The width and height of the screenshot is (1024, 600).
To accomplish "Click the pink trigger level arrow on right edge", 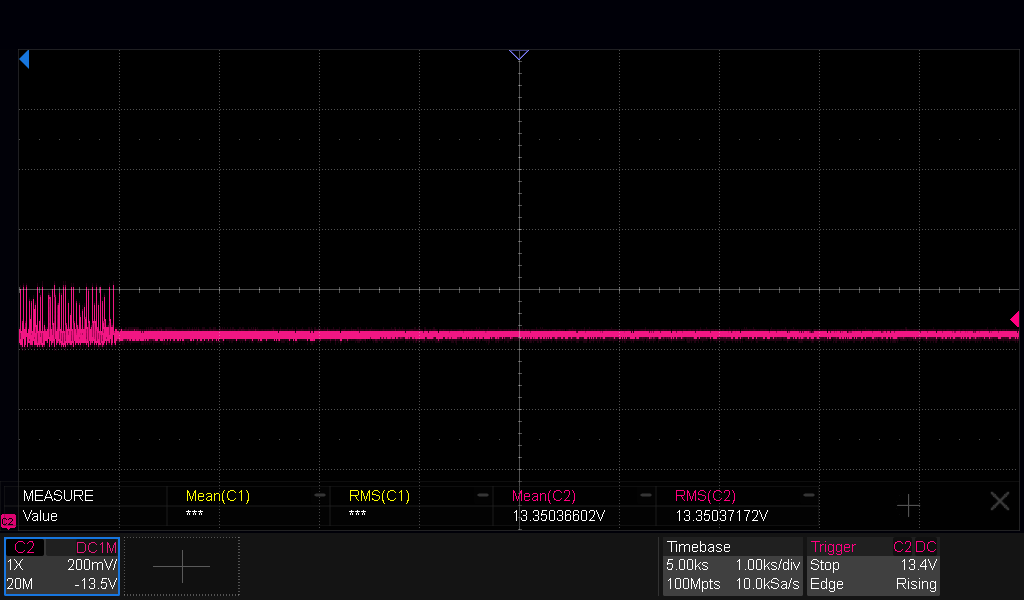I will coord(1014,319).
